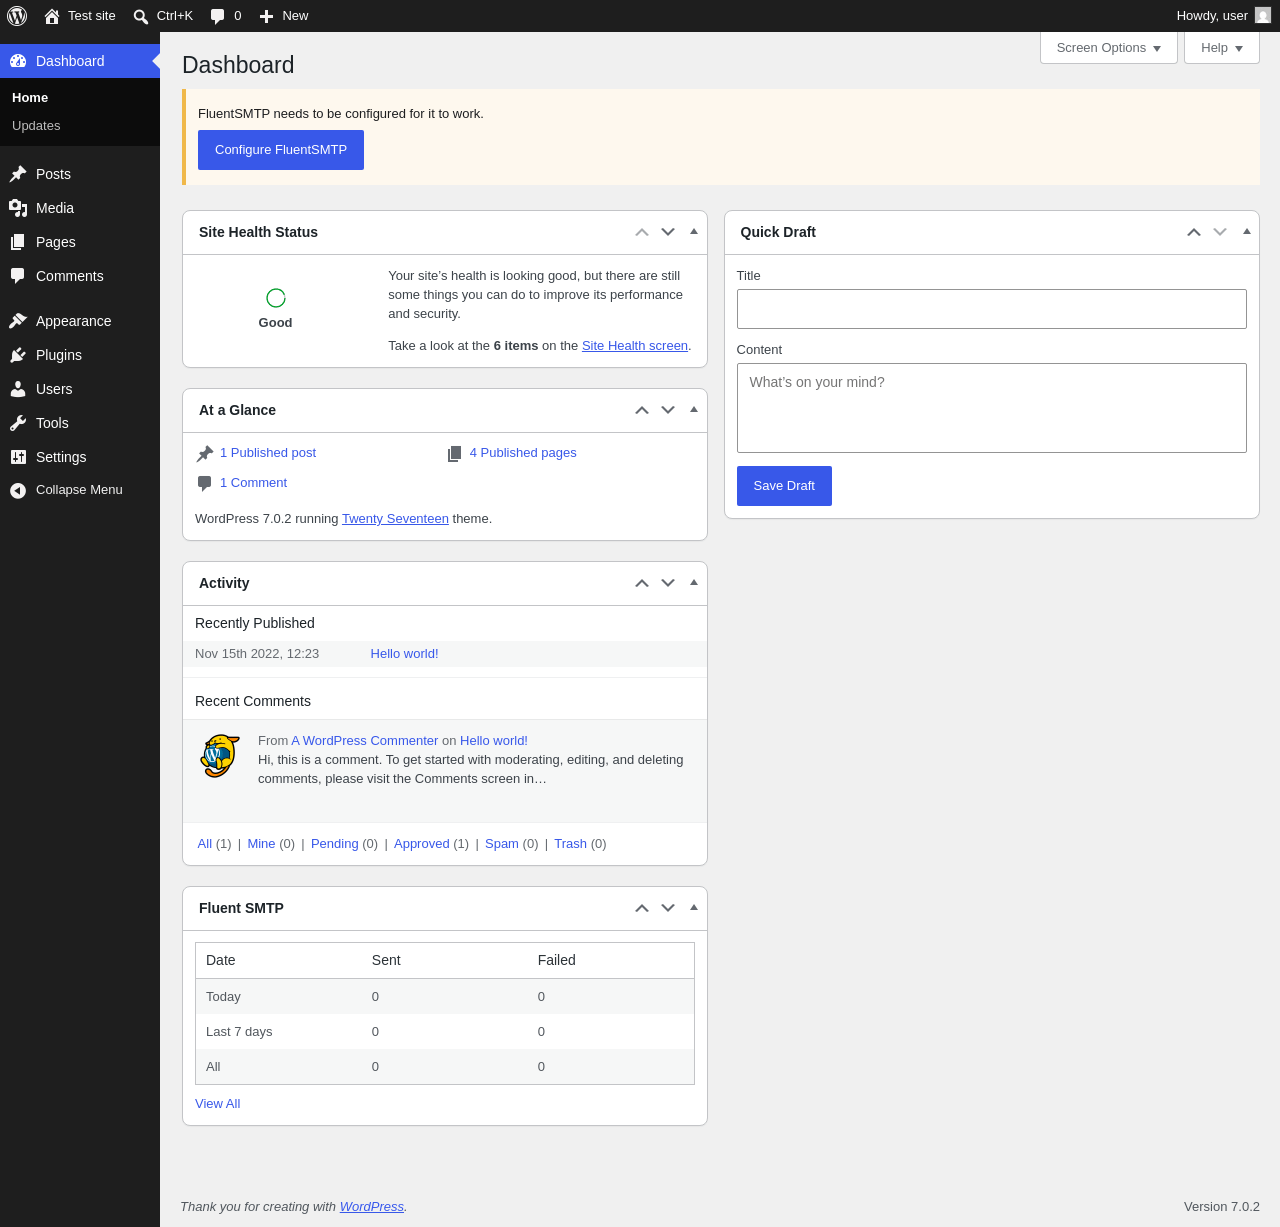
Task: Click the 4 Published pages link
Action: tap(523, 453)
